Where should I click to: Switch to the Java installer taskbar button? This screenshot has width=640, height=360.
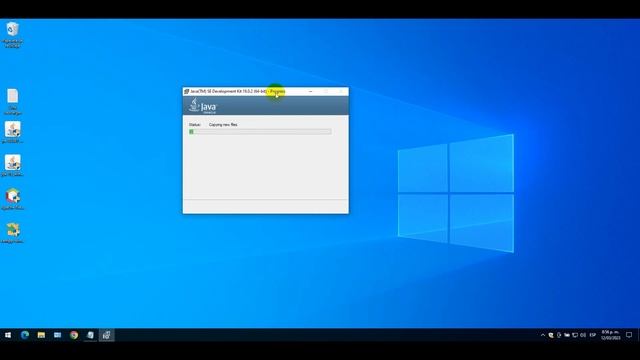[x=107, y=335]
